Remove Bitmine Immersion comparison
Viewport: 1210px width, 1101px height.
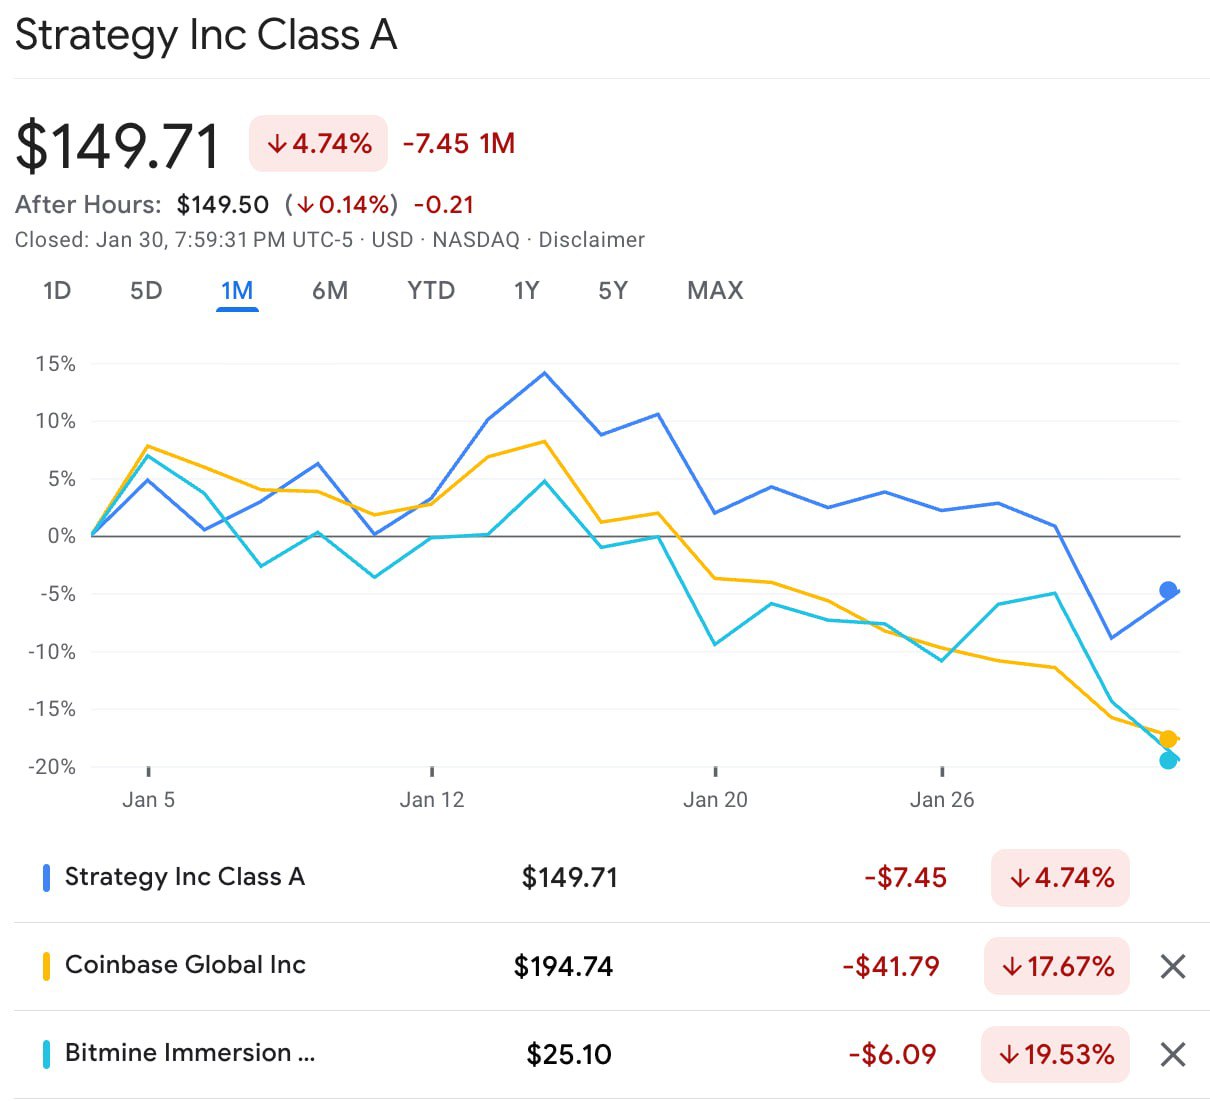tap(1172, 1054)
